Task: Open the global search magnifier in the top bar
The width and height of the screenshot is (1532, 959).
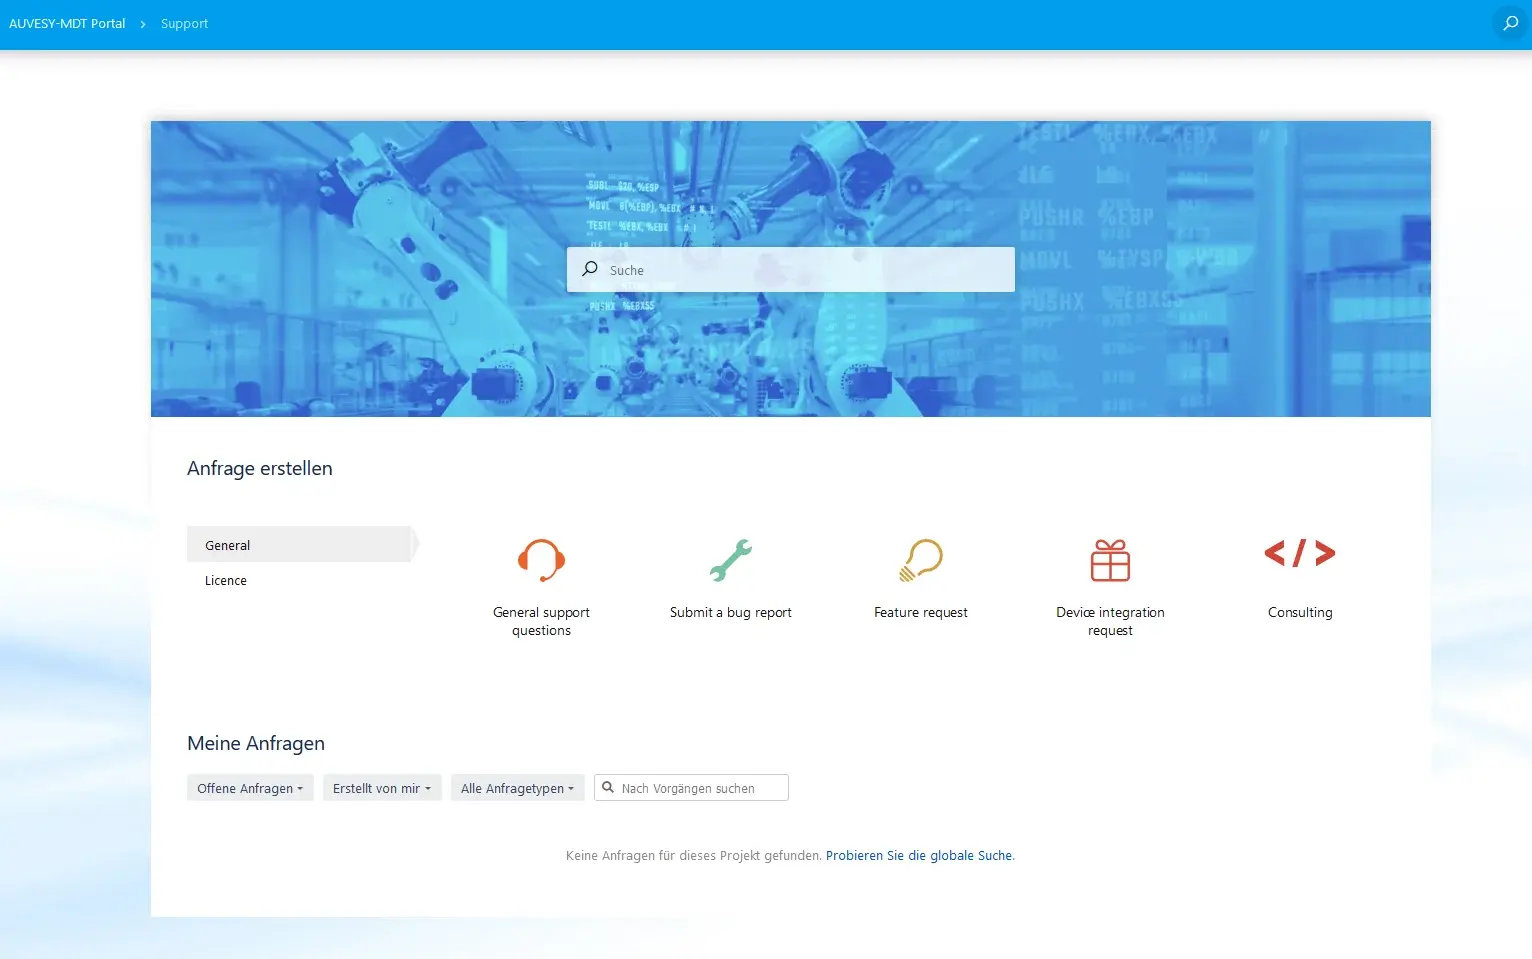Action: [1508, 22]
